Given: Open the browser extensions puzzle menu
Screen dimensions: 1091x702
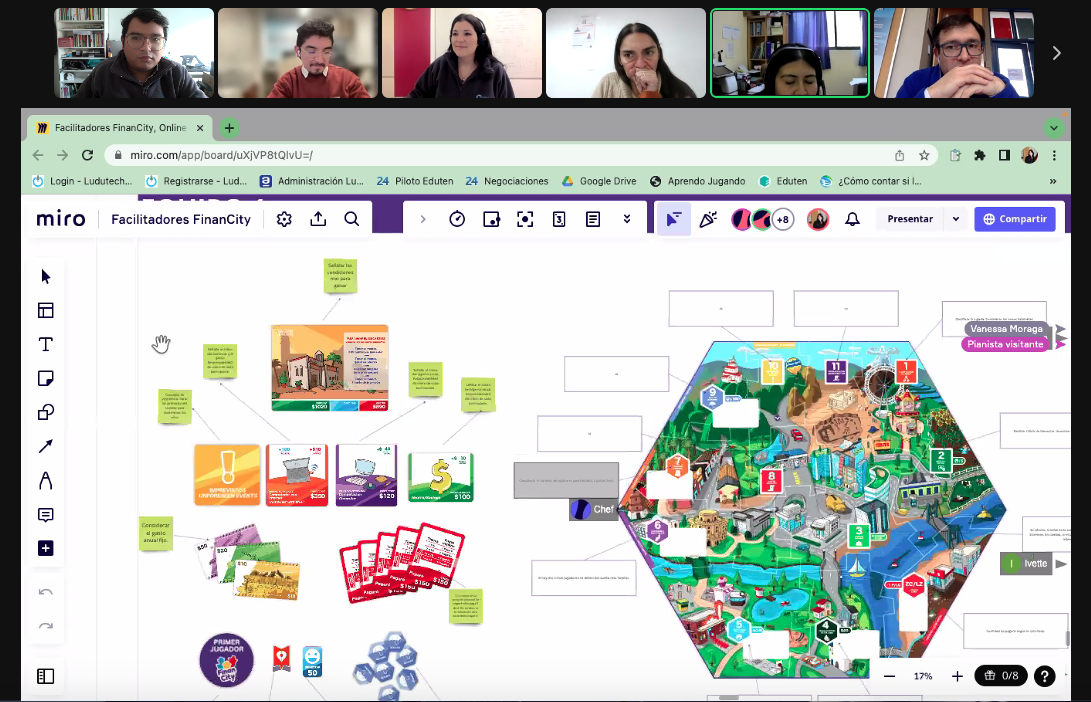Looking at the screenshot, I should [980, 155].
